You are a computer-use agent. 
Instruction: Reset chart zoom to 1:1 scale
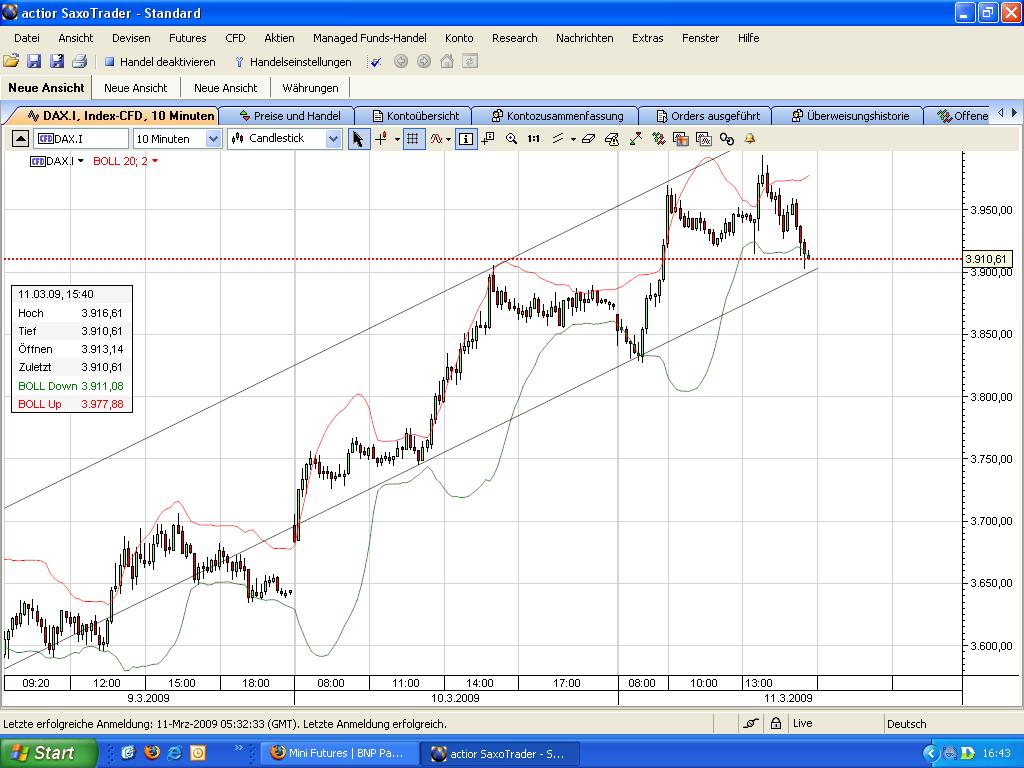pos(532,139)
